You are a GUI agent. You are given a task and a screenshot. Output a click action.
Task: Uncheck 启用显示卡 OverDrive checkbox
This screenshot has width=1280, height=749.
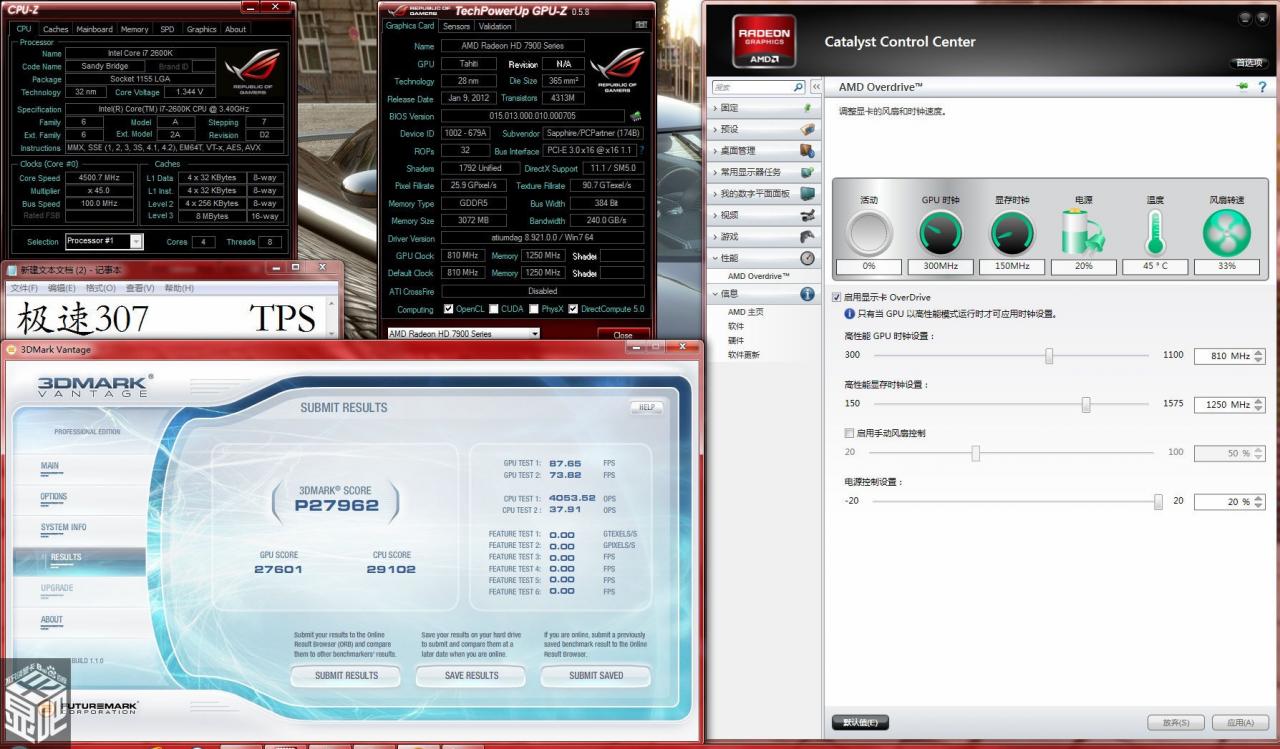pyautogui.click(x=837, y=297)
